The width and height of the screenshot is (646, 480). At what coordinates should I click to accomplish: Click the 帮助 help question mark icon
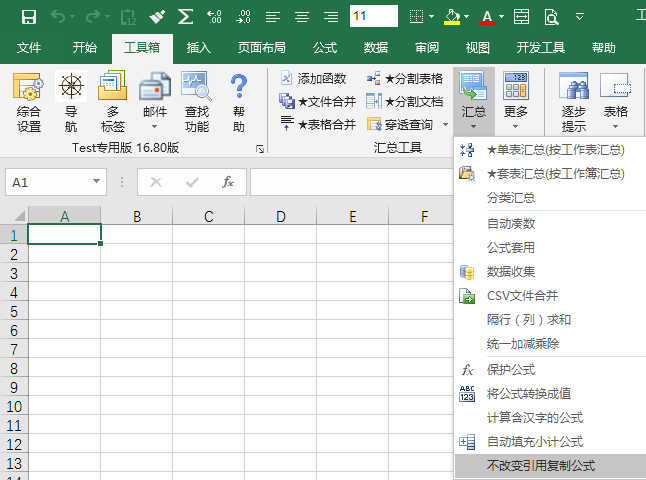238,102
